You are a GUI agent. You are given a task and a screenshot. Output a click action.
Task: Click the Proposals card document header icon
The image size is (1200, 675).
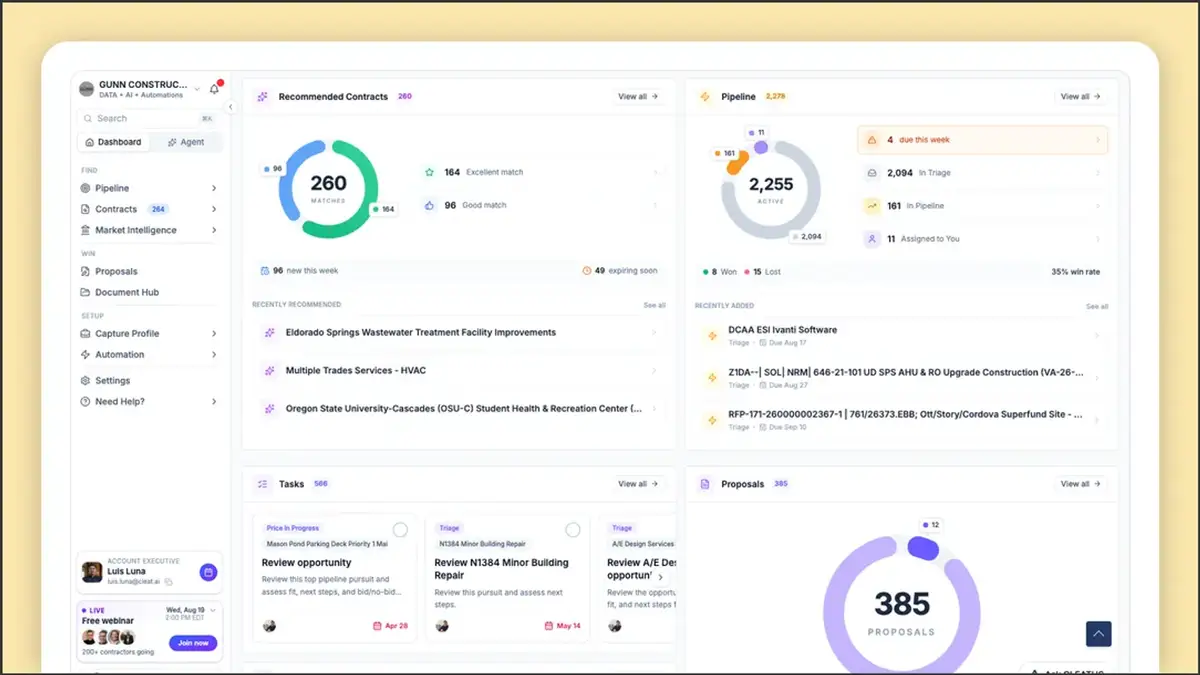705,484
